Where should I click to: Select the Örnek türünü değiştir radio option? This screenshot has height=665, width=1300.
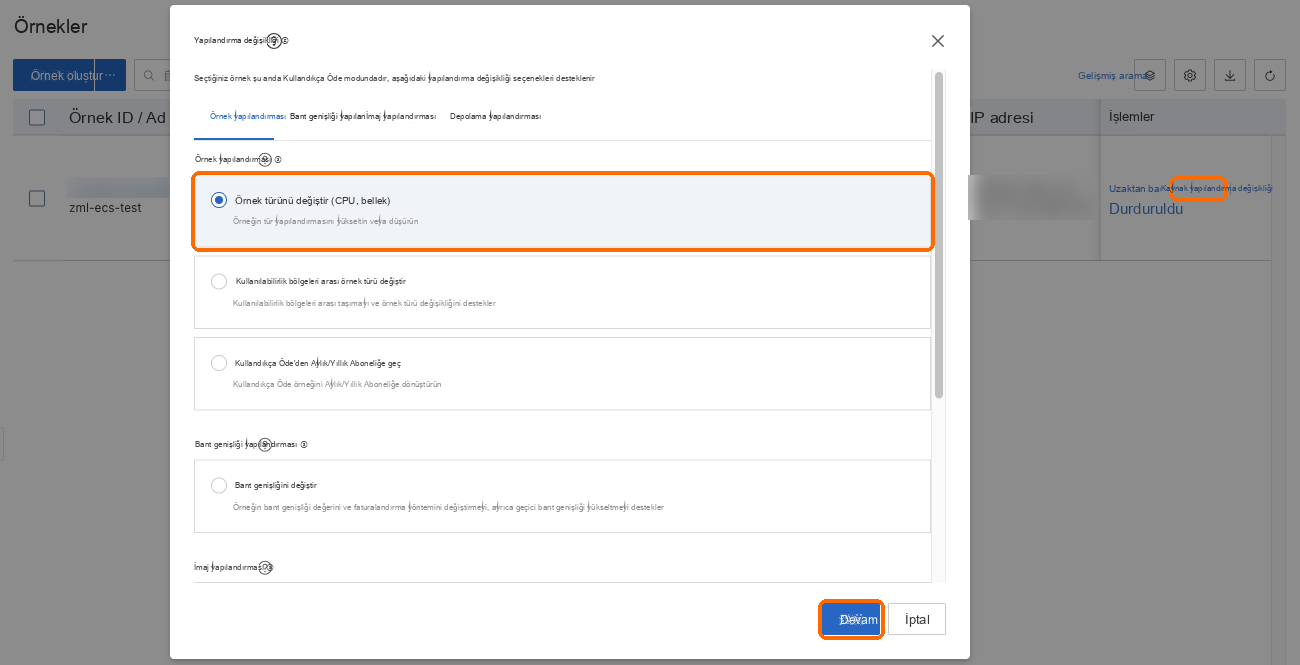(x=219, y=200)
